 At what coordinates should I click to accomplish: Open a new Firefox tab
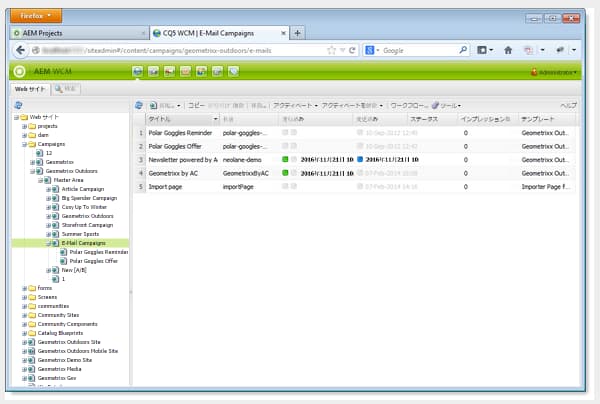pos(297,33)
